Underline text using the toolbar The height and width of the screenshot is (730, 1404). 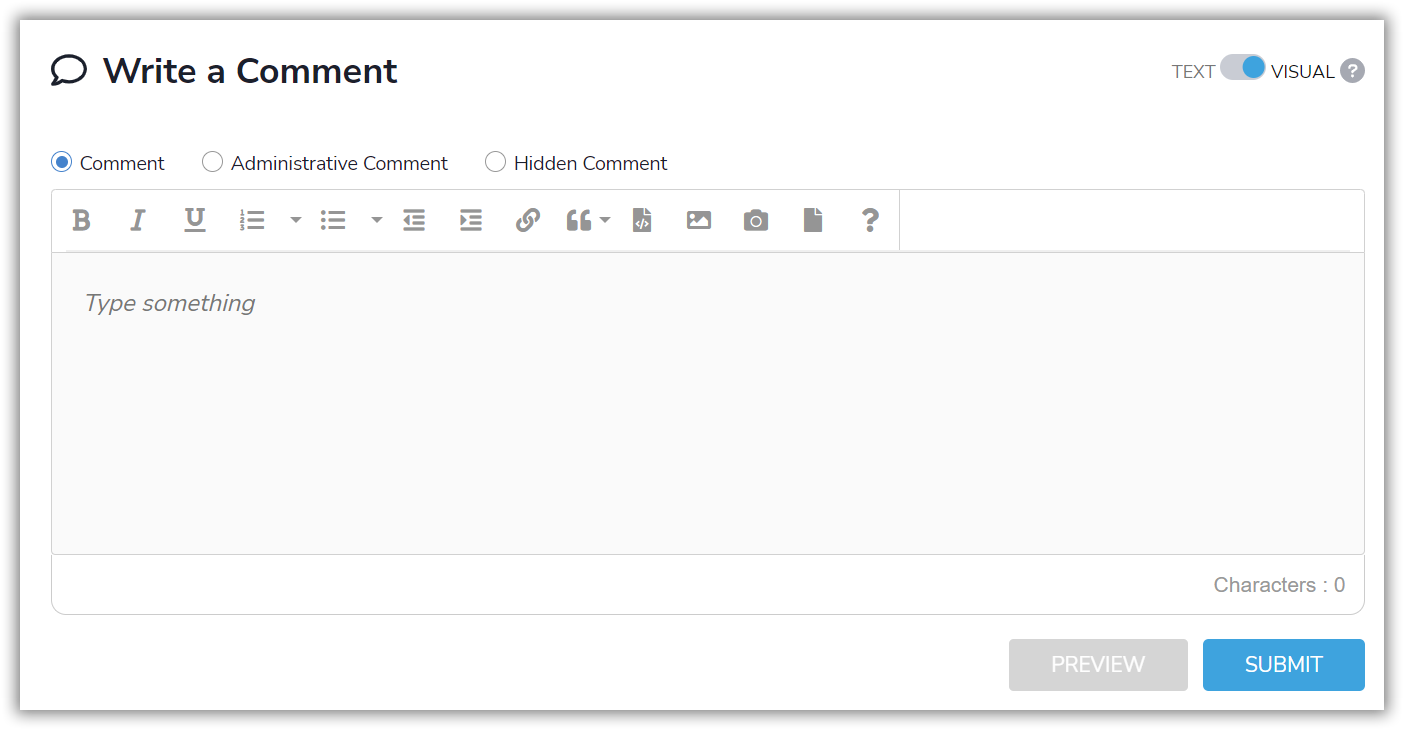point(194,220)
